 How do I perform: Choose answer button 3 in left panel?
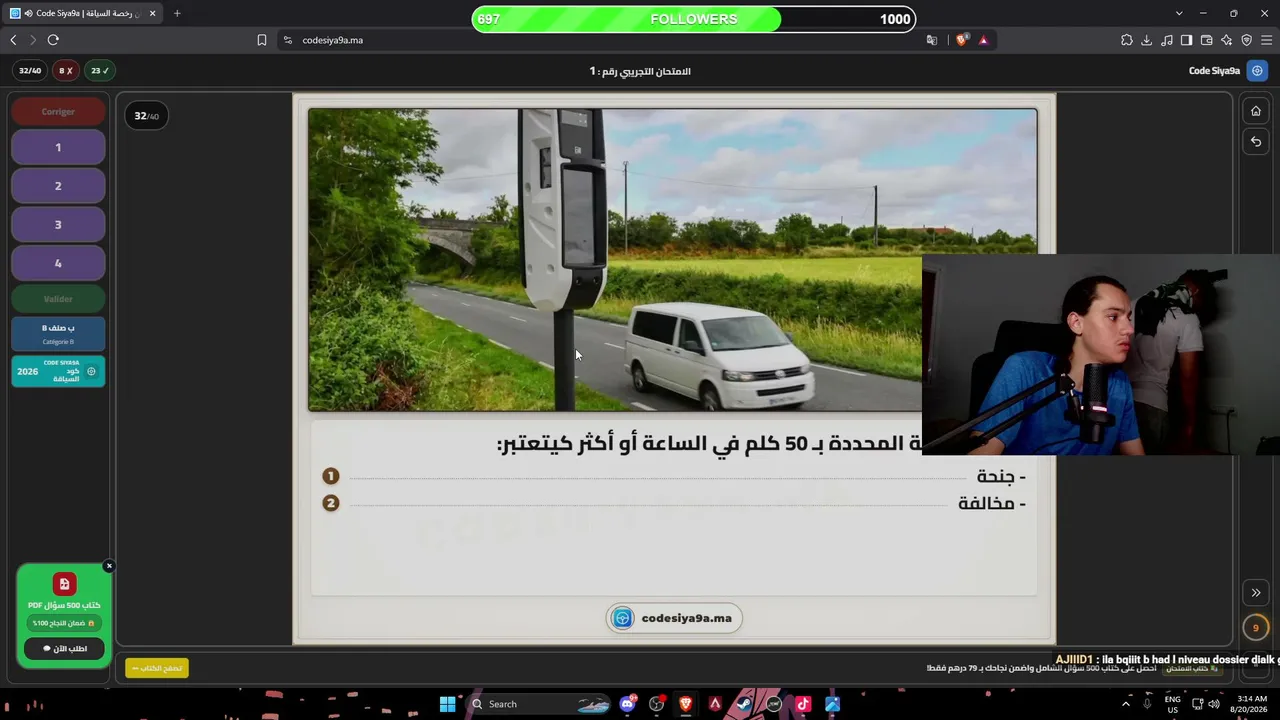58,225
